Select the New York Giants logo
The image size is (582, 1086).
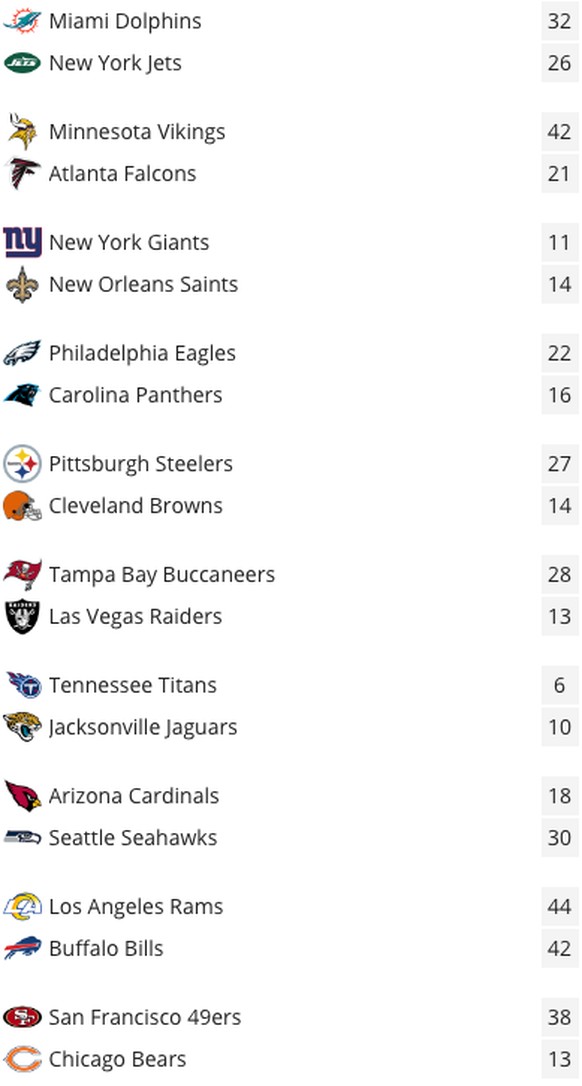coord(22,242)
